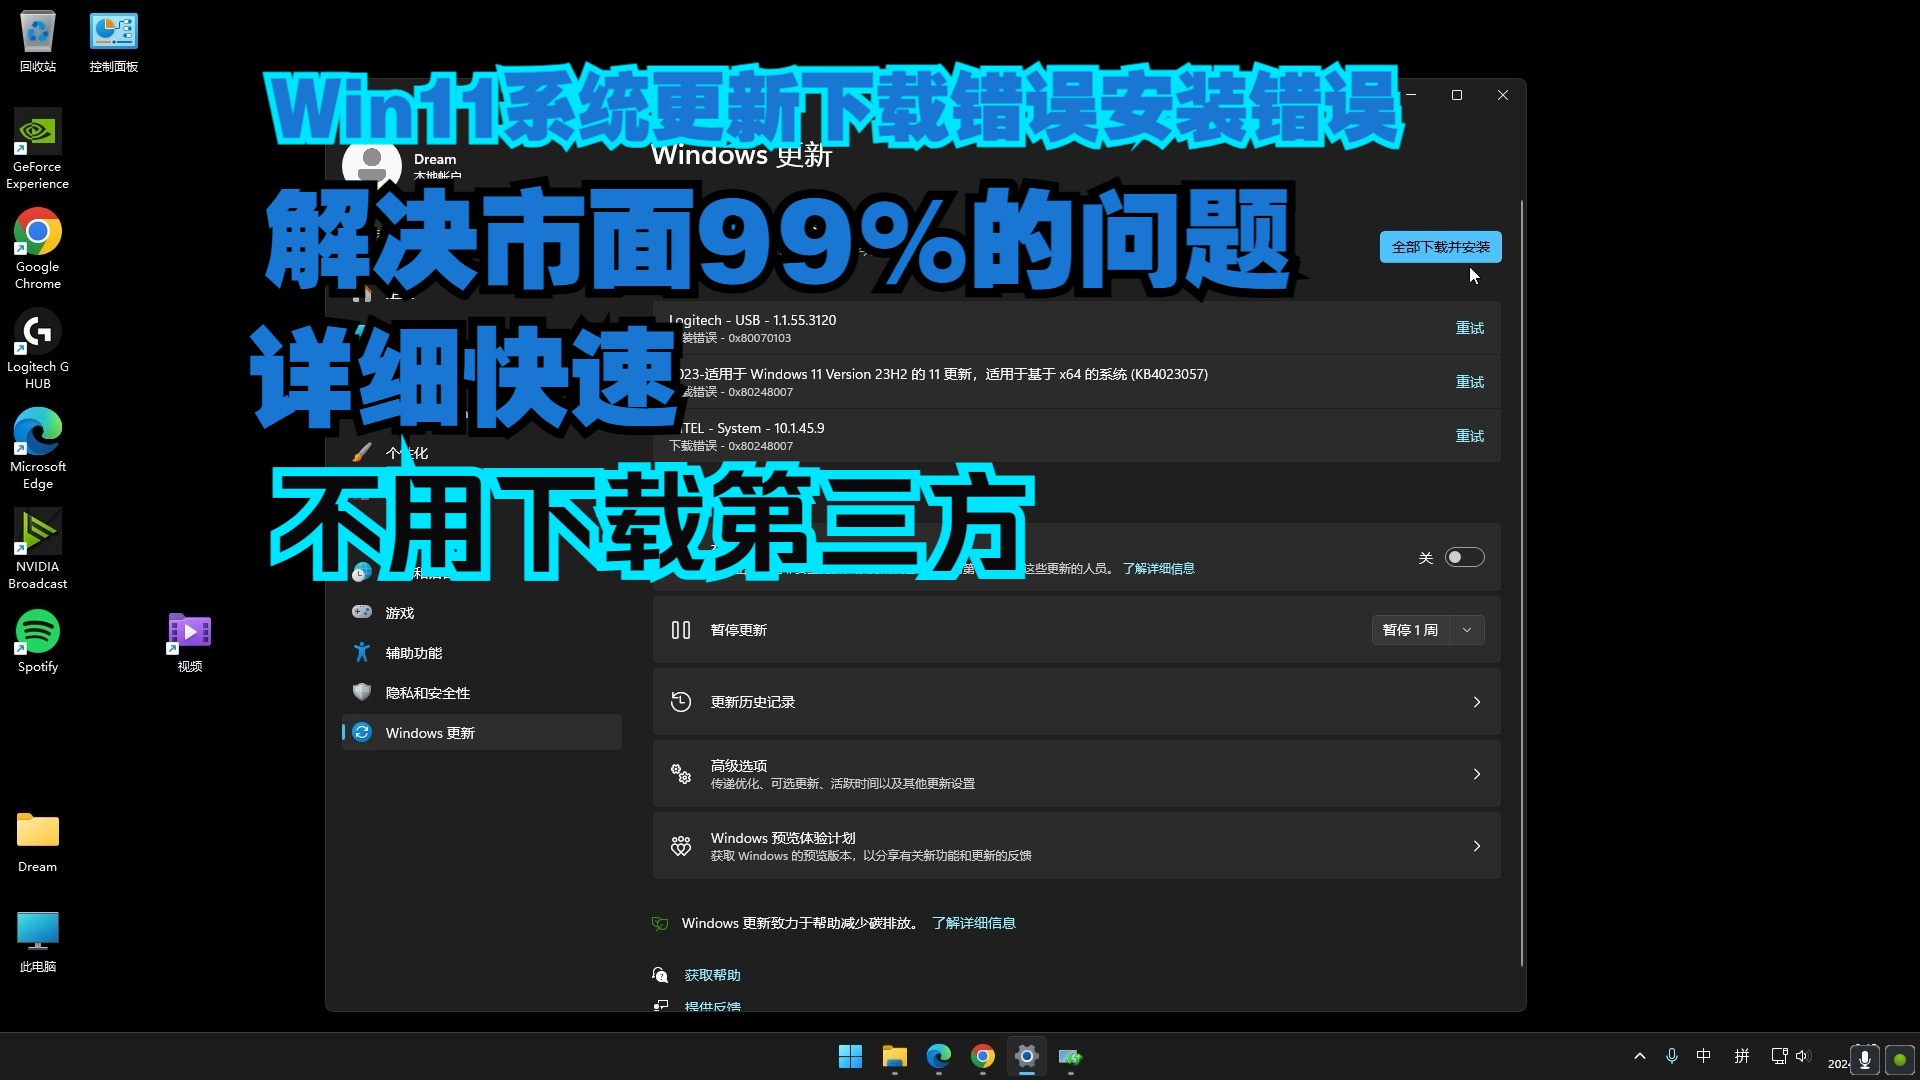Screen dimensions: 1920x1080
Task: Click 全部下载并安装 (Download and Install All) button
Action: [1440, 247]
